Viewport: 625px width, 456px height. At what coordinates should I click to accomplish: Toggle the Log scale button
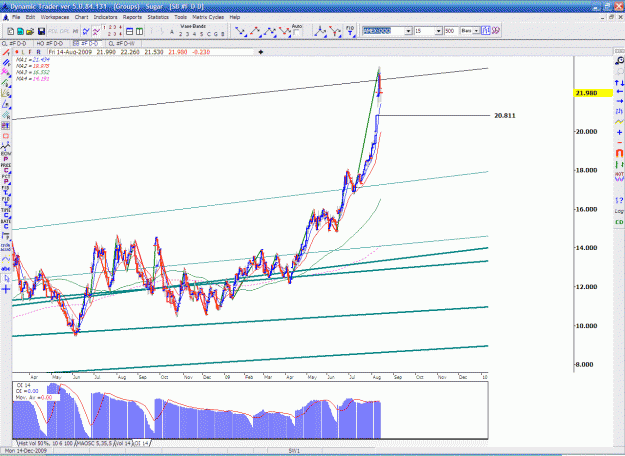pyautogui.click(x=619, y=211)
